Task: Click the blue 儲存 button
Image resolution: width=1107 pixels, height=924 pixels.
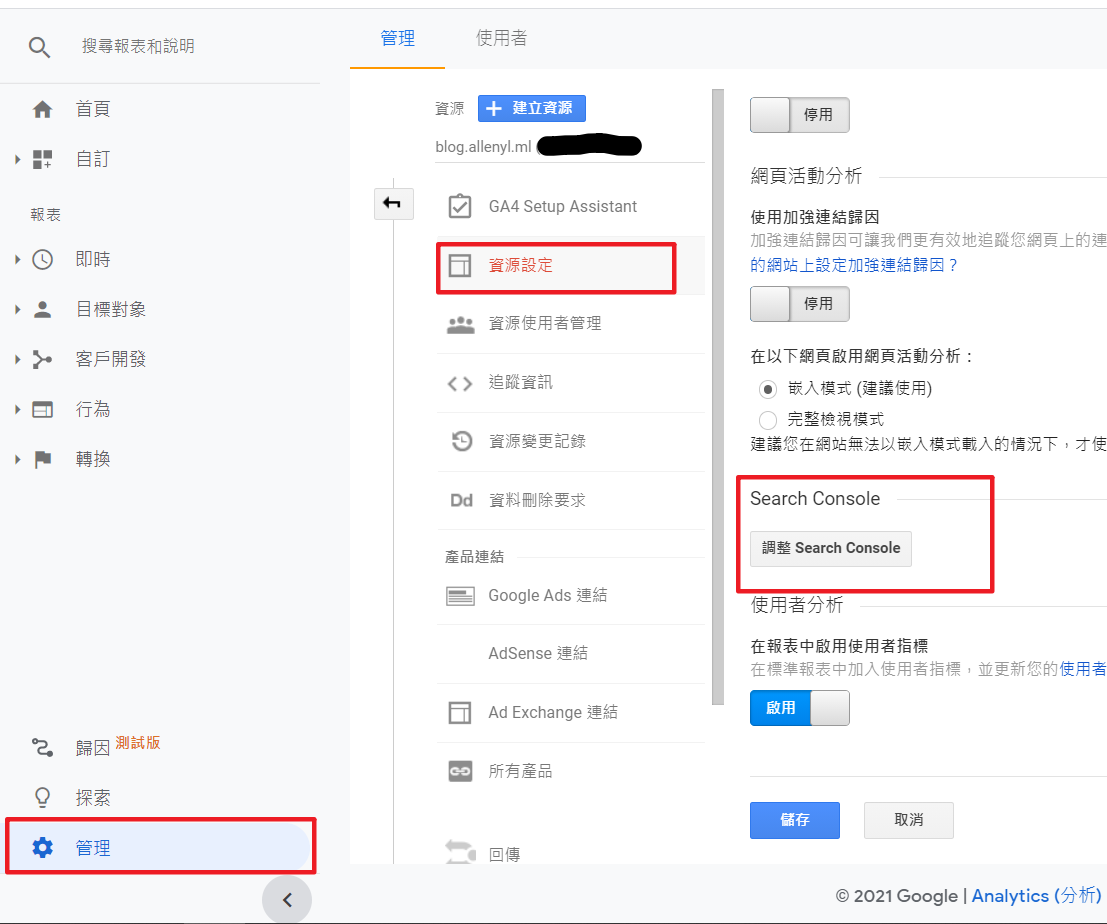Action: 794,819
